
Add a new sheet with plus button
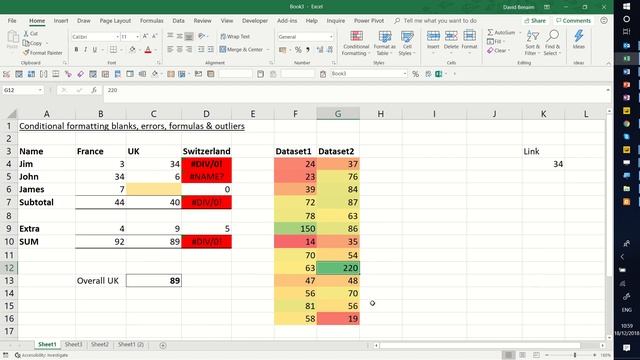click(x=162, y=345)
